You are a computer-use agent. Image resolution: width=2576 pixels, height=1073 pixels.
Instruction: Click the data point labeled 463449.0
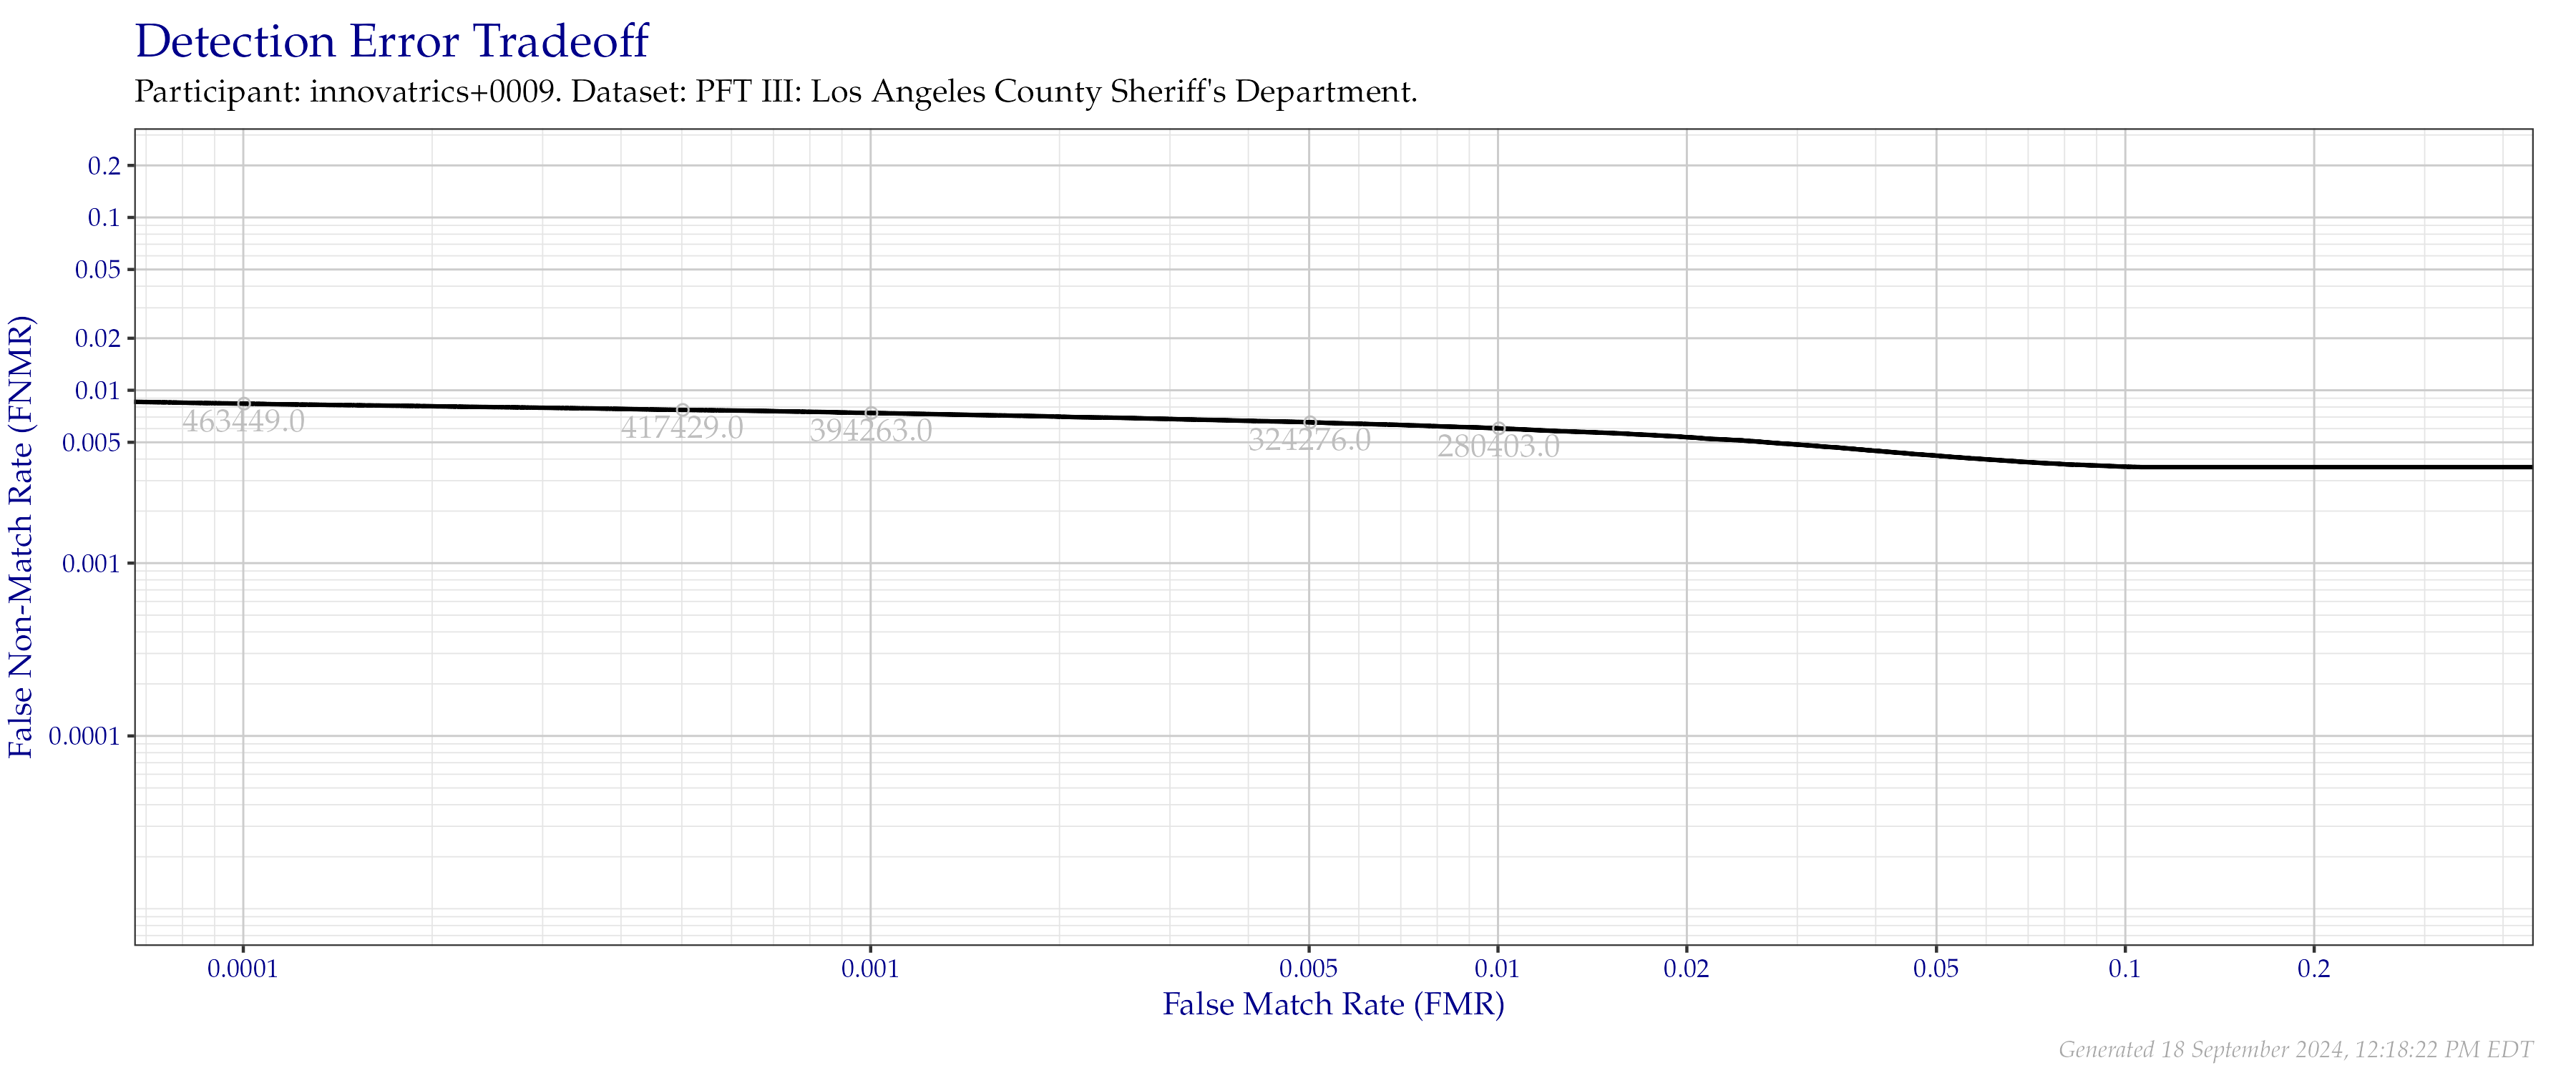(243, 401)
